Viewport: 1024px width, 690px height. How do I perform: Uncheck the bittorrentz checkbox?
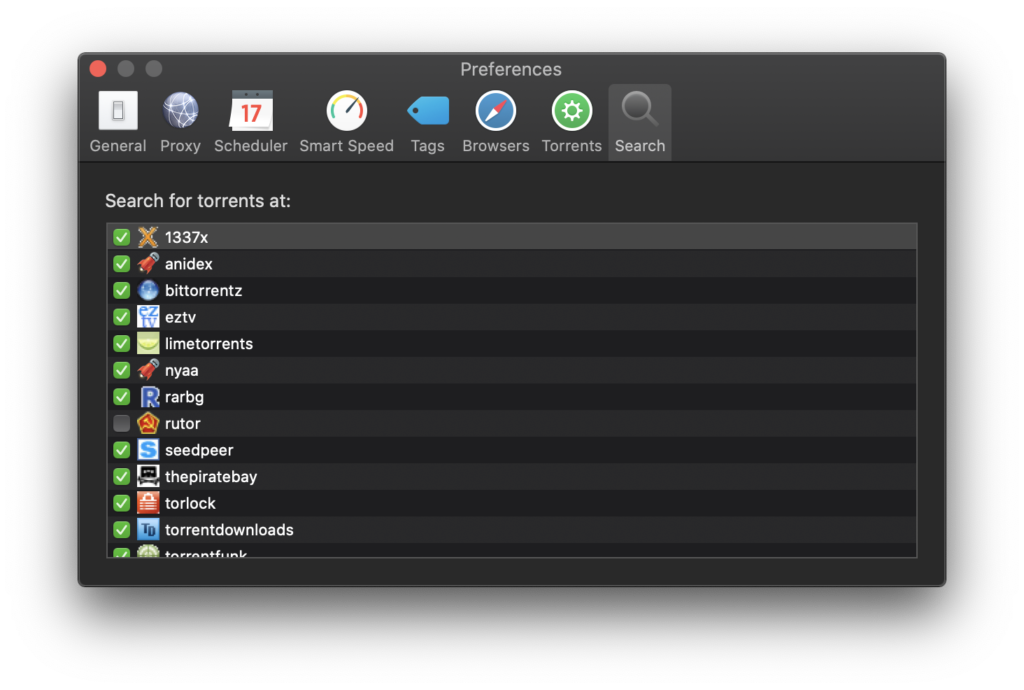pyautogui.click(x=121, y=290)
